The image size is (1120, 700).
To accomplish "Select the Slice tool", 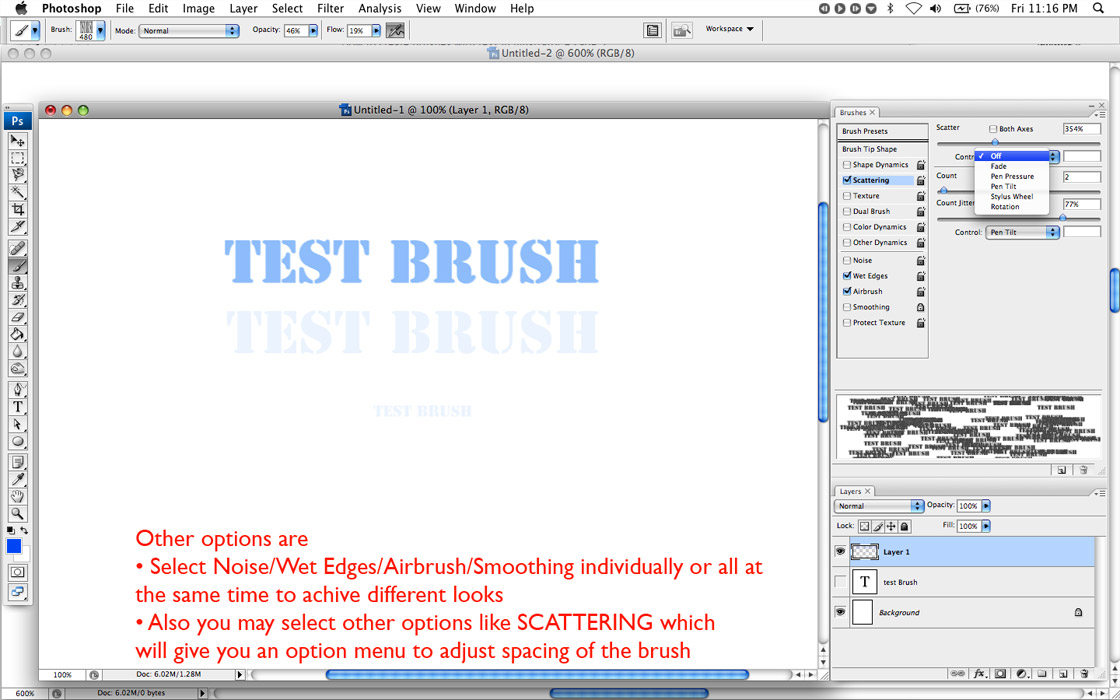I will click(x=18, y=227).
